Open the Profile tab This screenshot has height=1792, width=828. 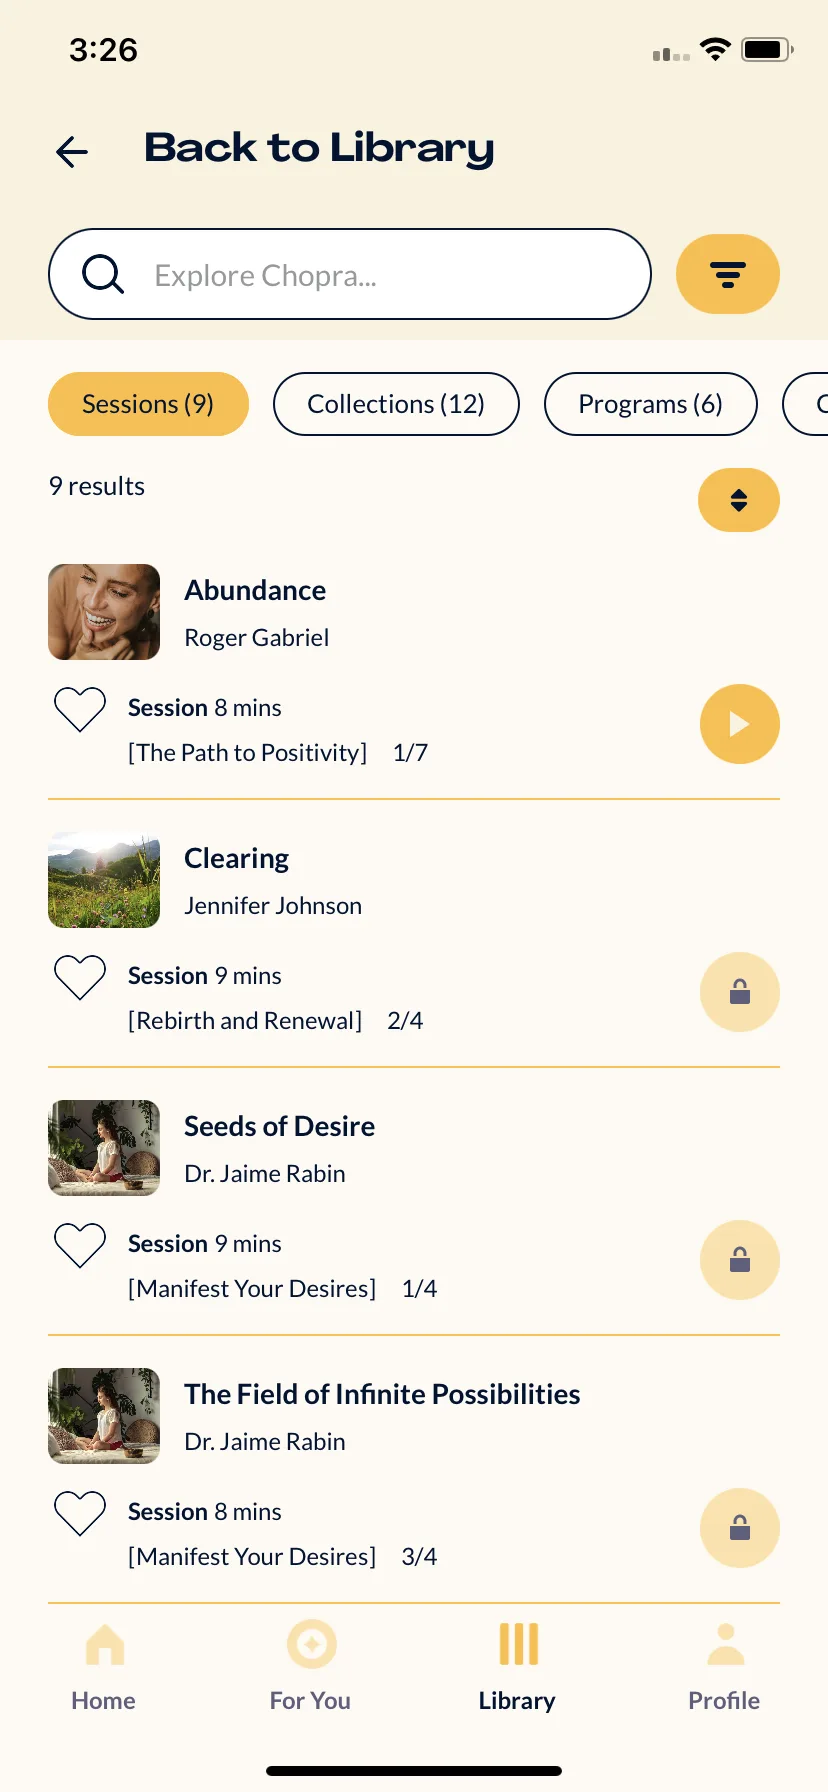(725, 1666)
